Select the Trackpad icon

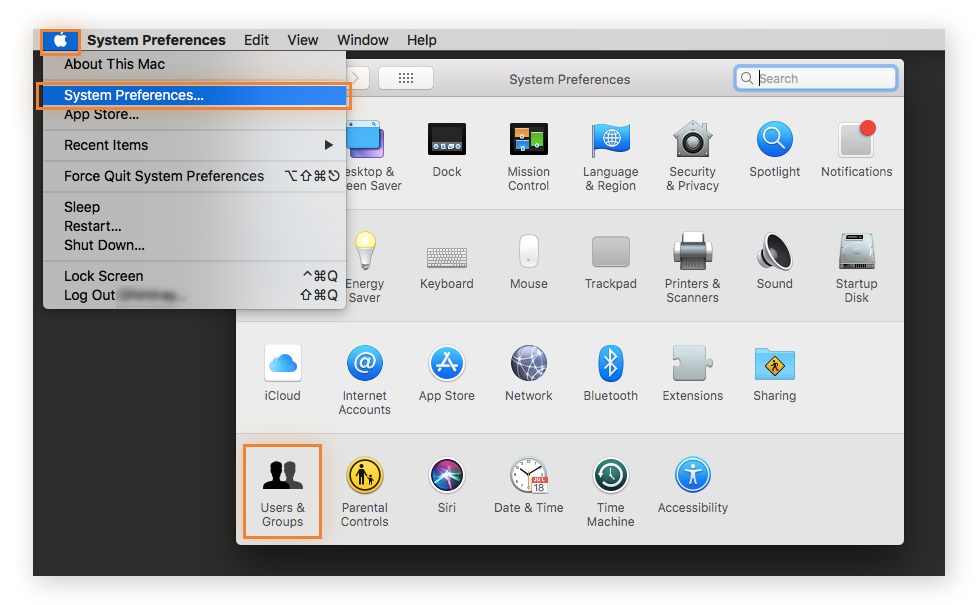[610, 263]
